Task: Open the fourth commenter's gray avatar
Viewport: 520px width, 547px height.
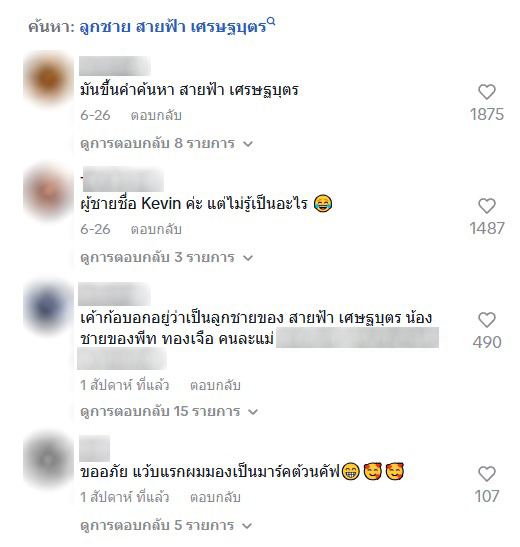Action: pos(48,460)
